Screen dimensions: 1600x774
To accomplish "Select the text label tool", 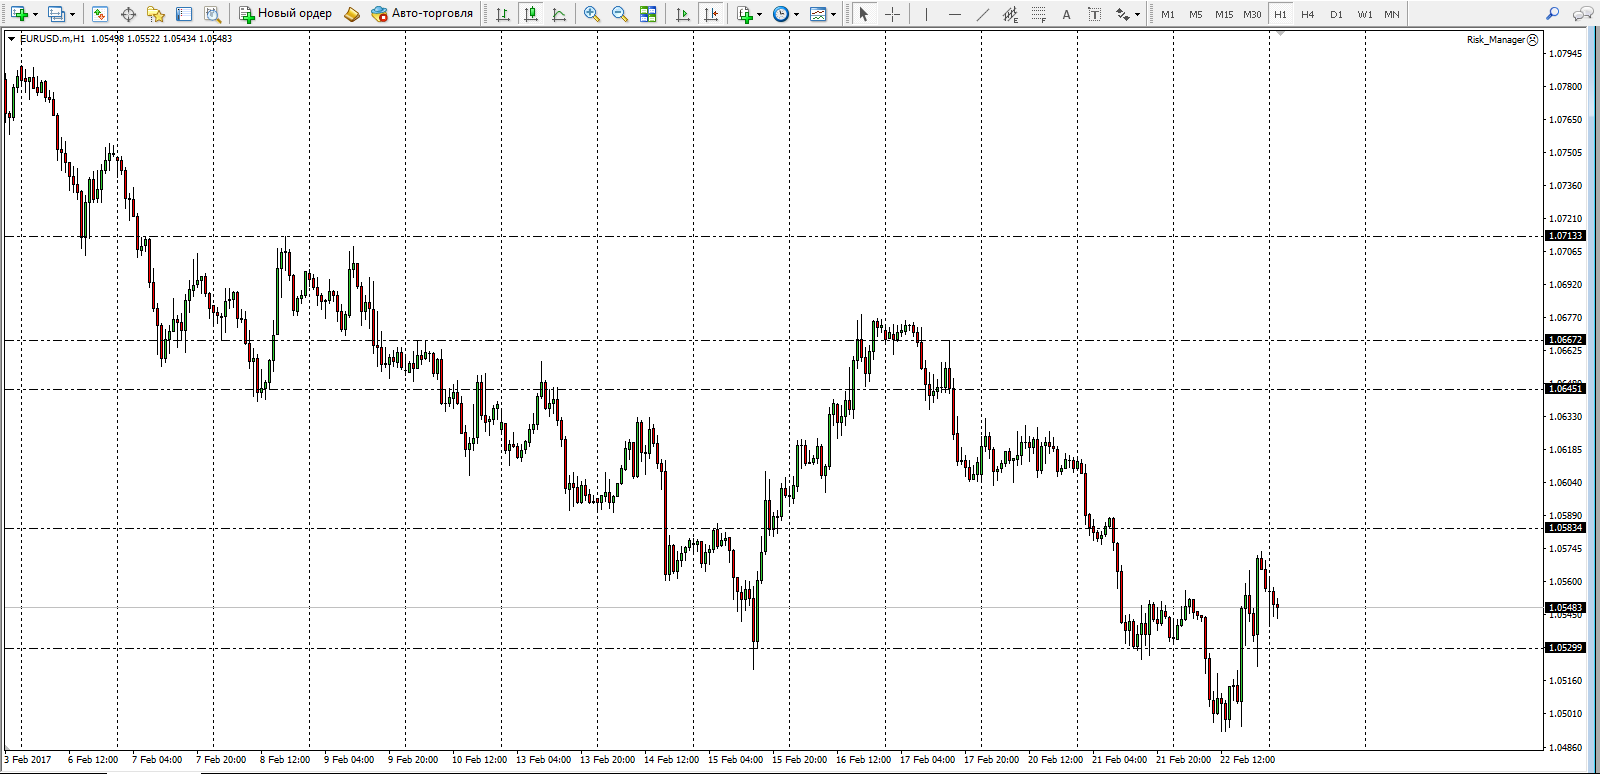I will point(1094,14).
